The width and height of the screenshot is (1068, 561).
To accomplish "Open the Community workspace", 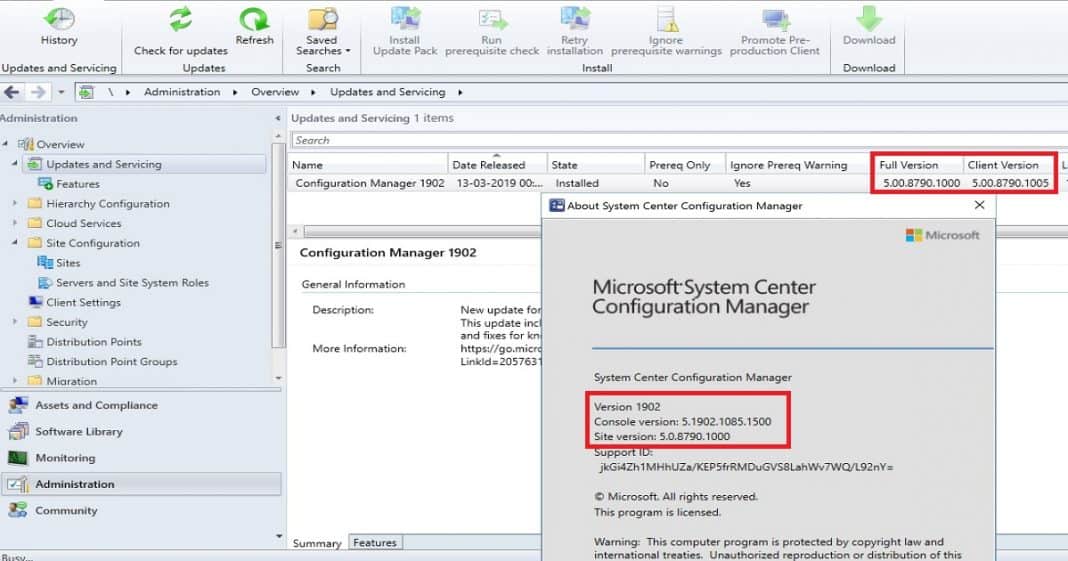I will 141,511.
